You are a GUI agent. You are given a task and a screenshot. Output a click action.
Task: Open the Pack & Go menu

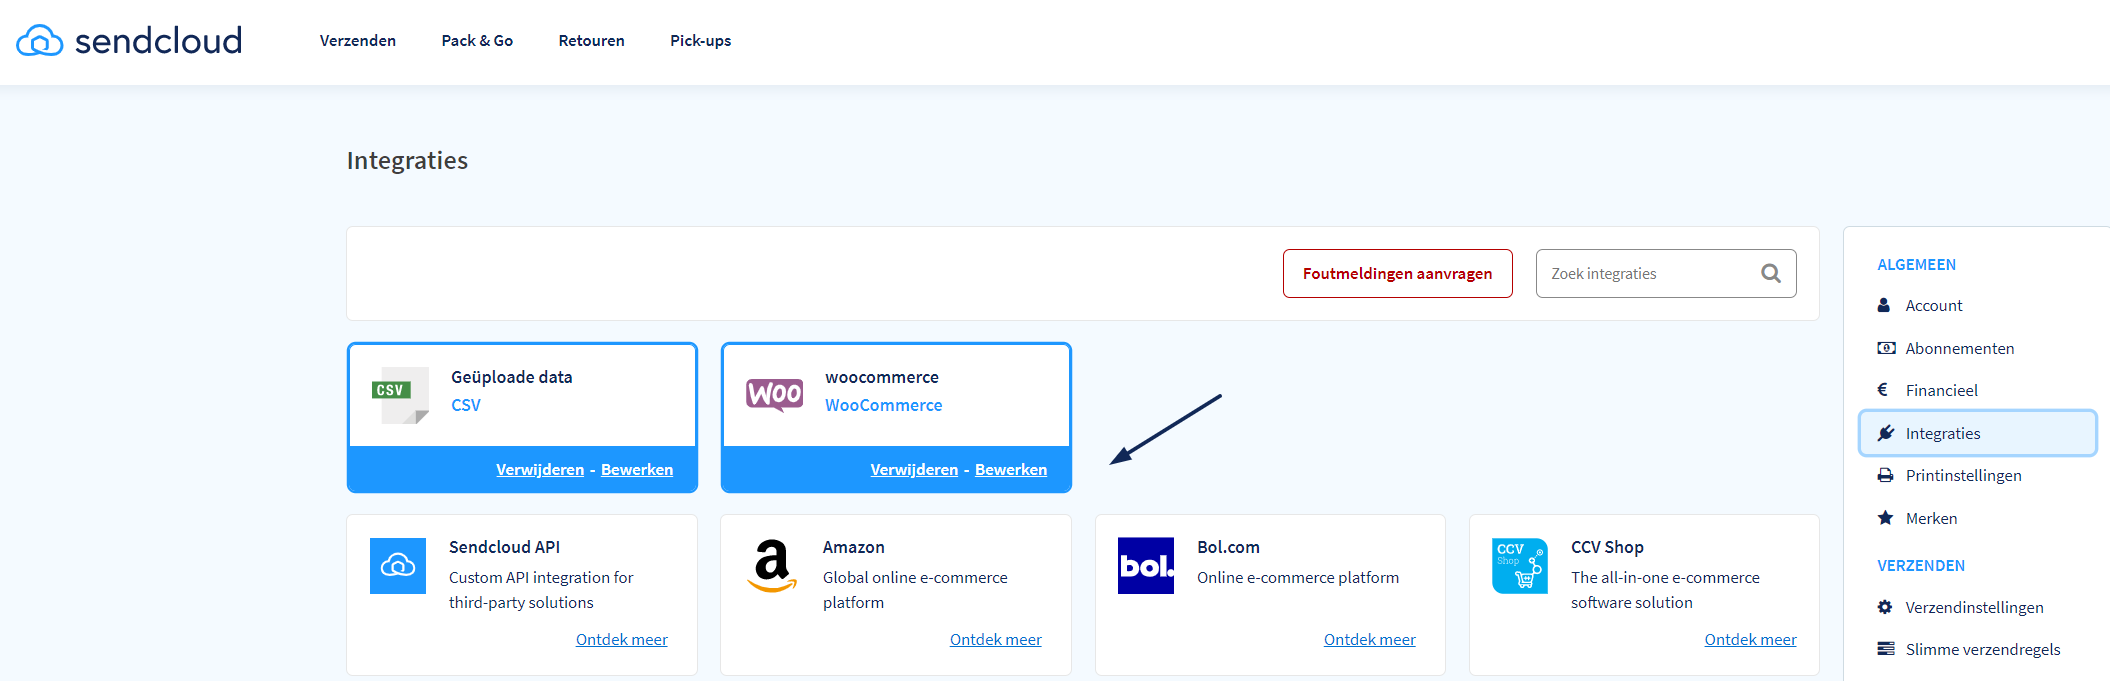tap(477, 41)
